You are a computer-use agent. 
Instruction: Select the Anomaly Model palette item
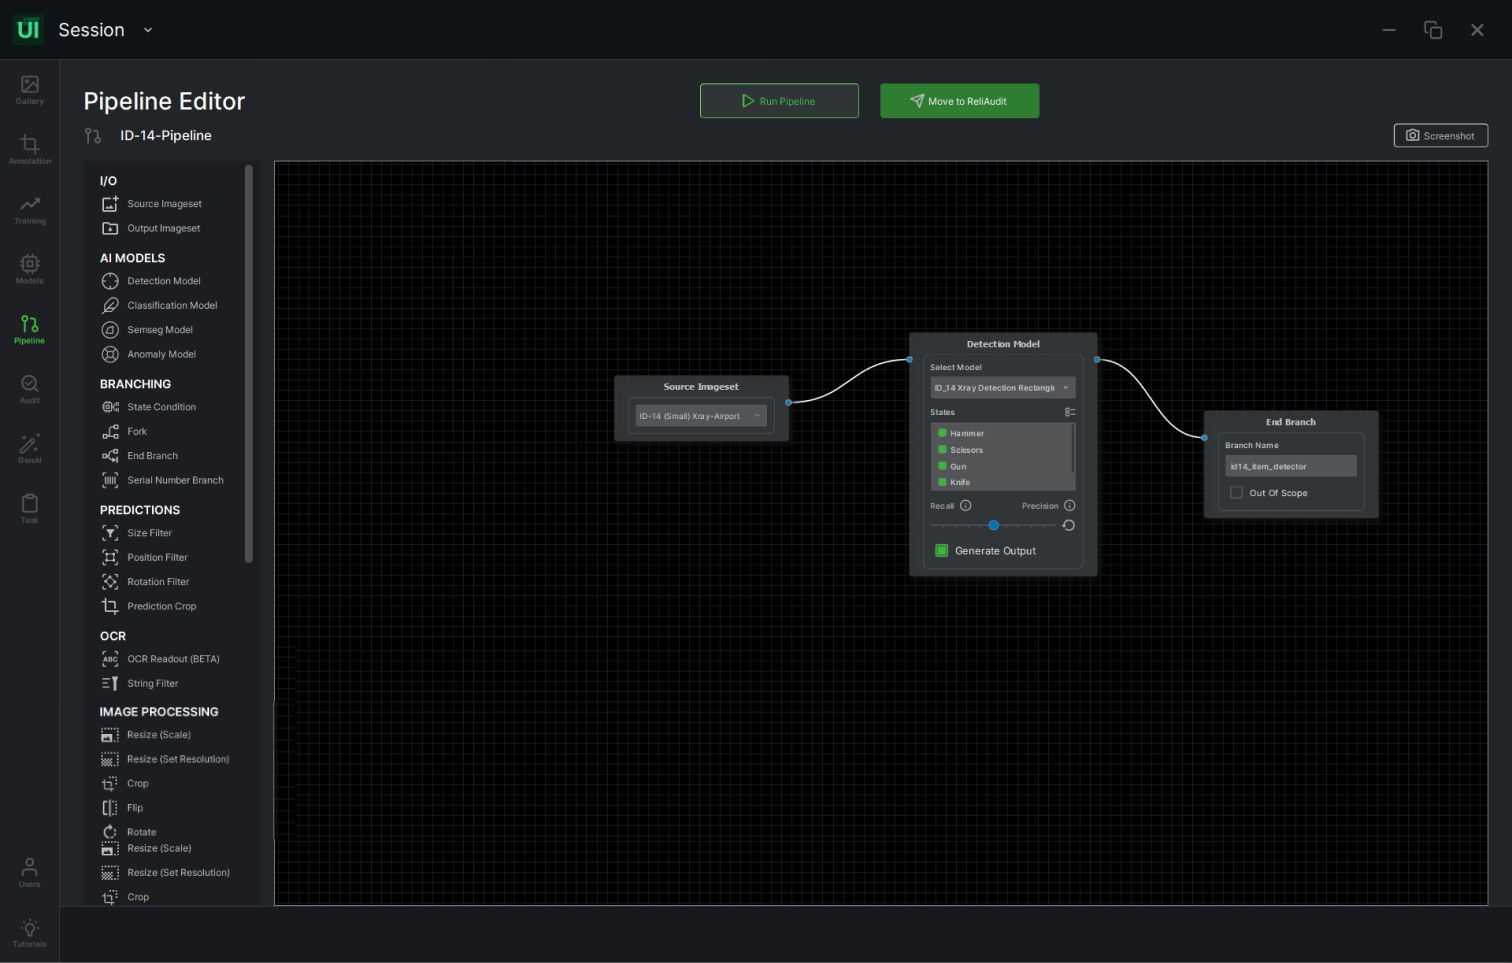tap(149, 354)
